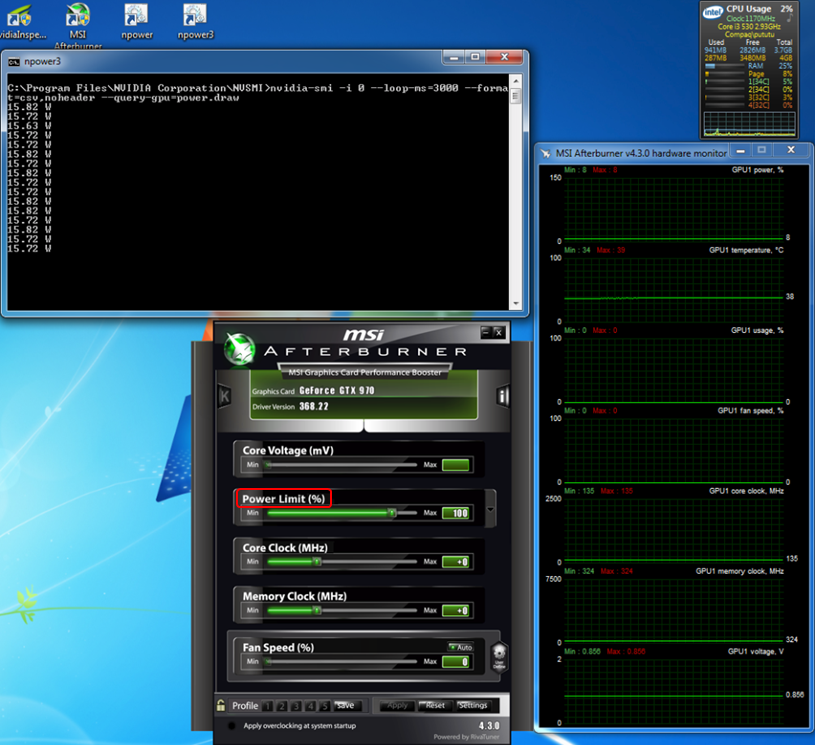Open the npower3 console window system menu
Image resolution: width=815 pixels, height=745 pixels.
pos(13,61)
